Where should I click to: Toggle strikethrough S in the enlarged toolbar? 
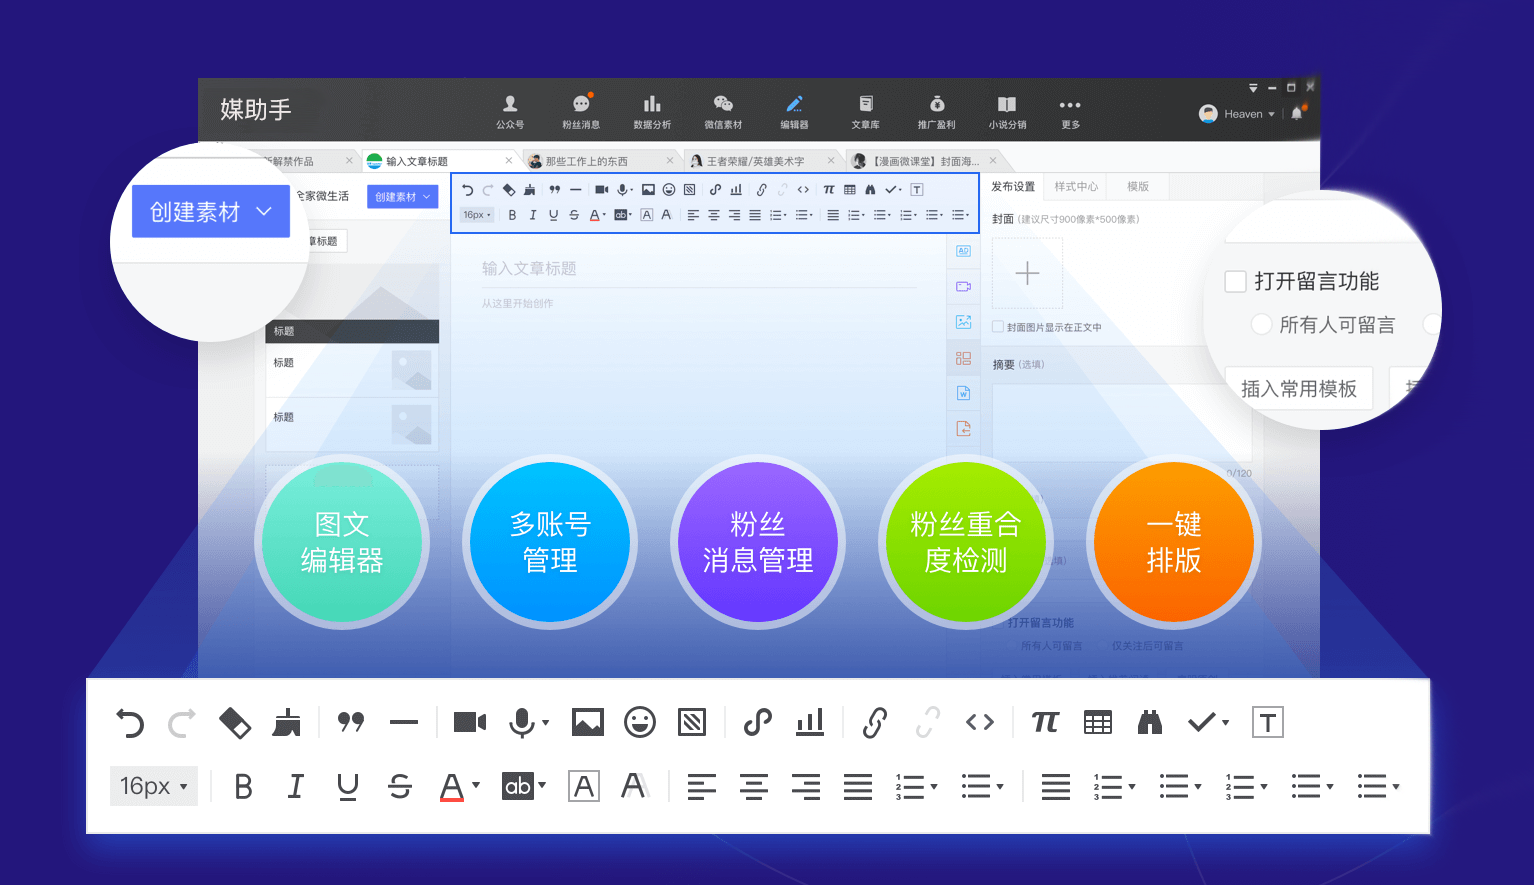[x=400, y=787]
